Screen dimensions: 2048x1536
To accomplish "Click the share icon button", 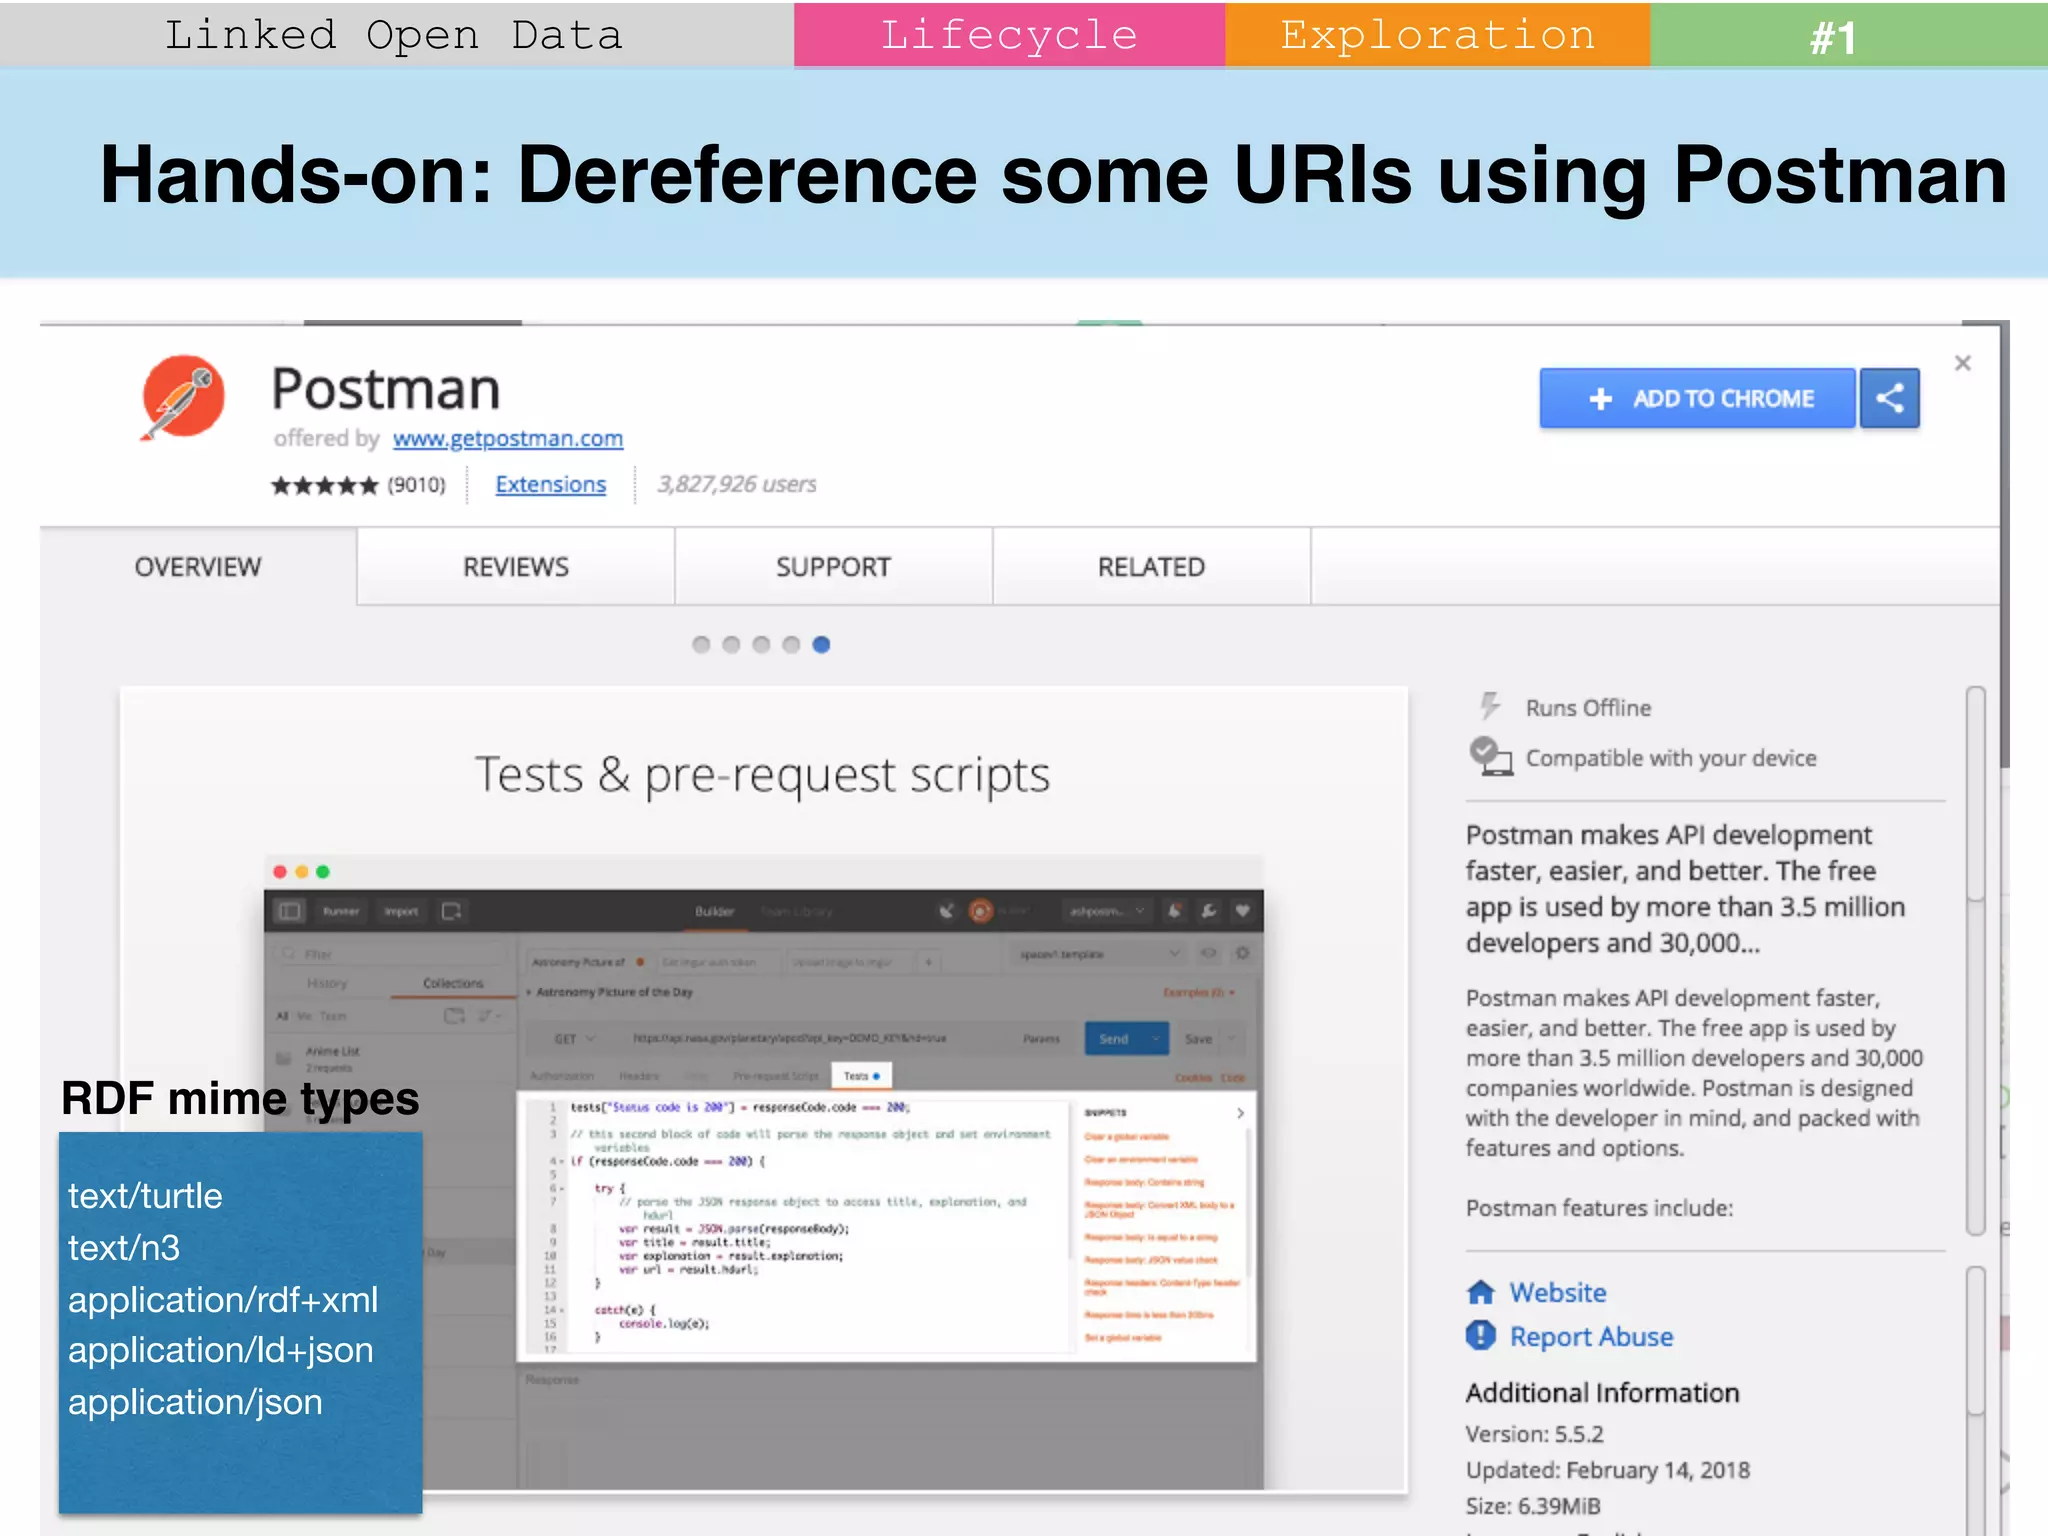I will (1890, 398).
